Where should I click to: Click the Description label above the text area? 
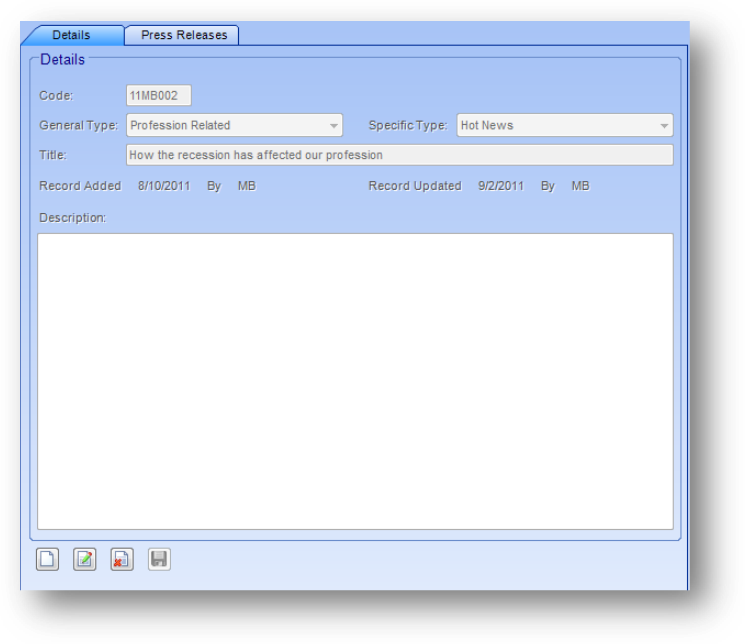point(72,217)
